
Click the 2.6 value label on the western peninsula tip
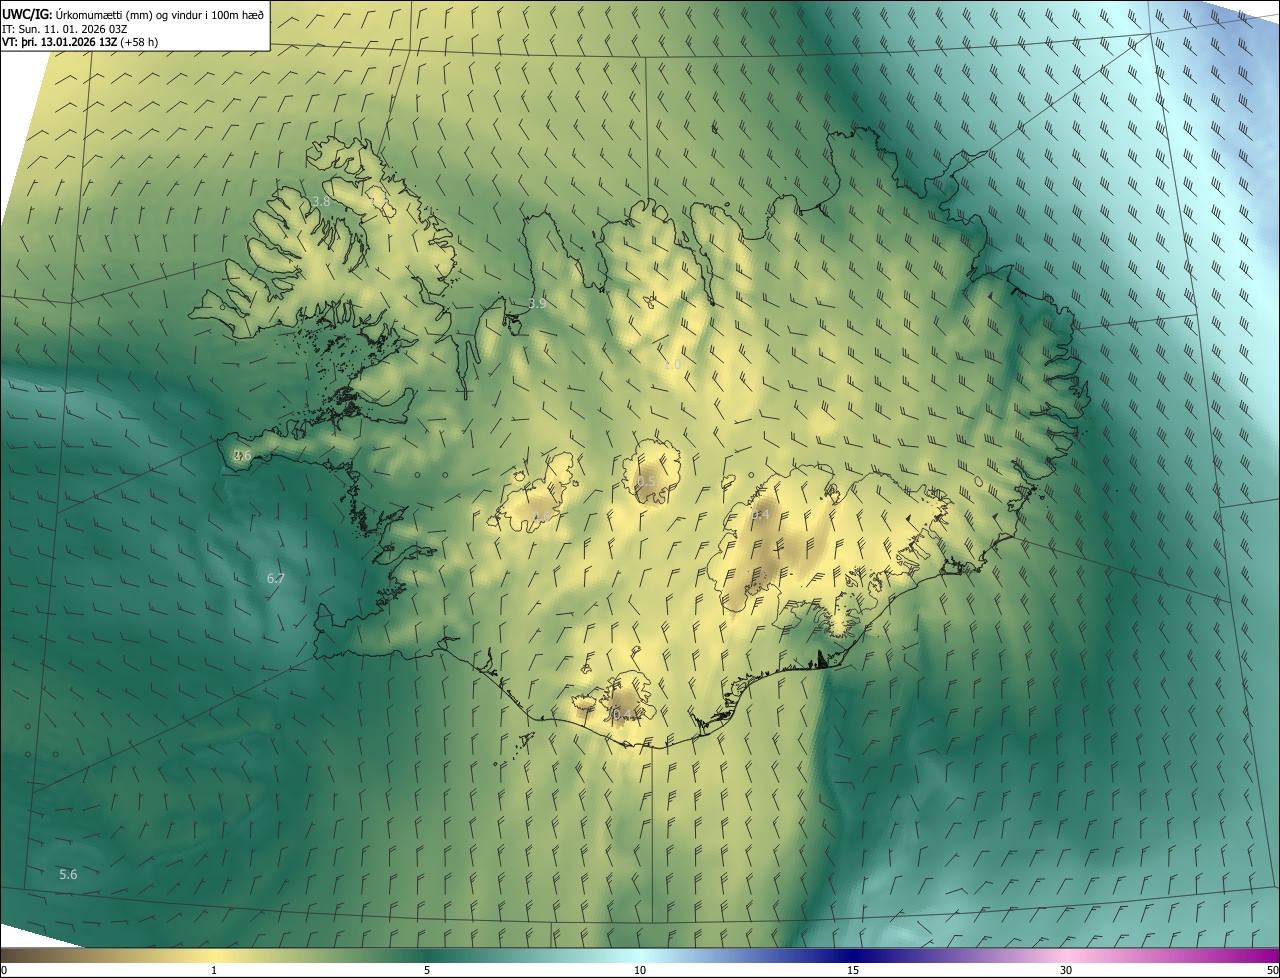pos(242,456)
